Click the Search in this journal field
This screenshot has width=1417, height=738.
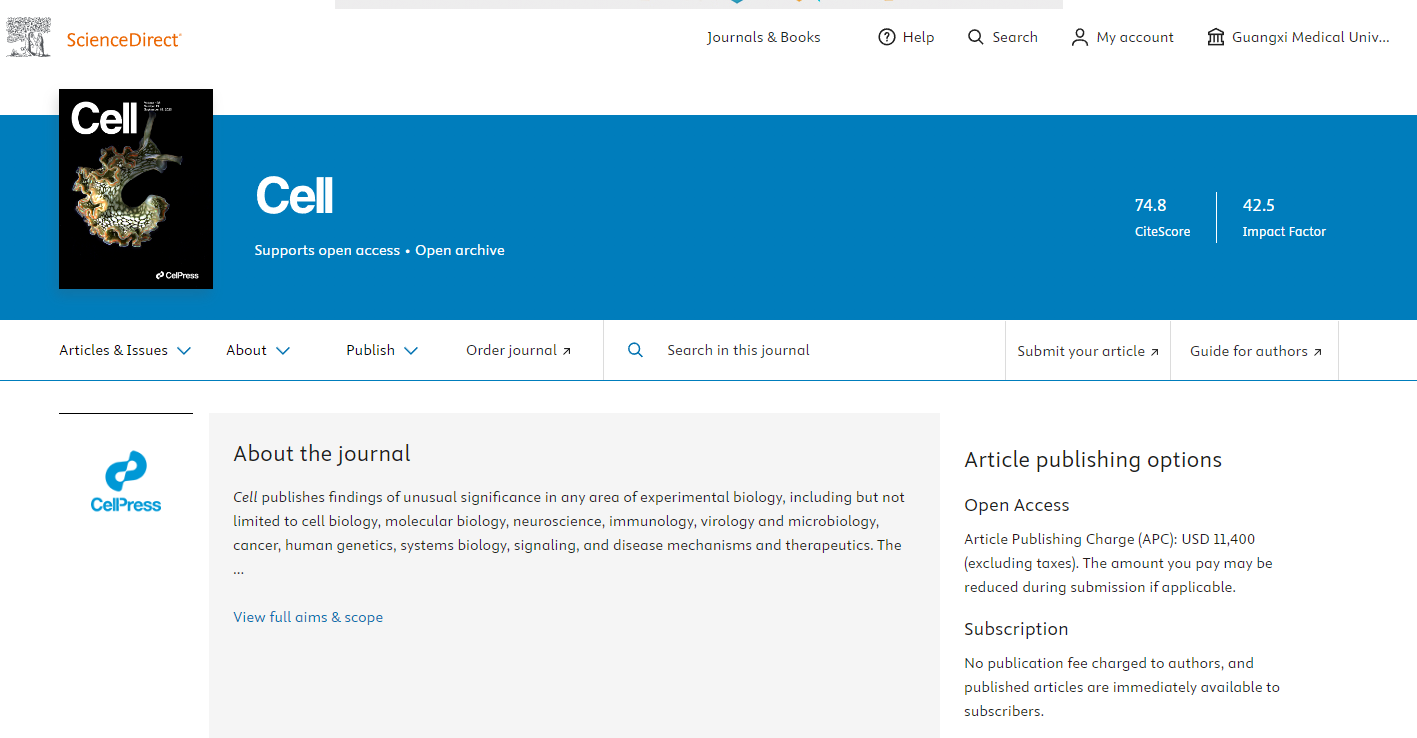click(x=820, y=350)
